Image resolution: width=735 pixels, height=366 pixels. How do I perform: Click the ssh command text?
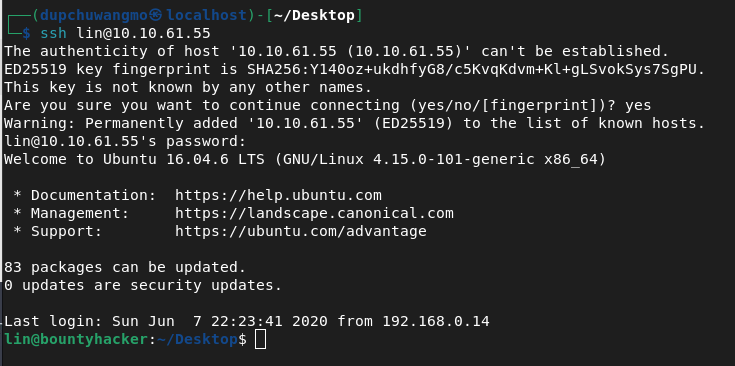tap(53, 33)
